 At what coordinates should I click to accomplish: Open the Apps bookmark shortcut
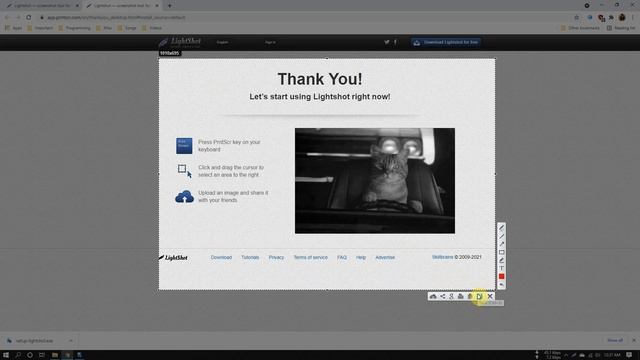(13, 28)
